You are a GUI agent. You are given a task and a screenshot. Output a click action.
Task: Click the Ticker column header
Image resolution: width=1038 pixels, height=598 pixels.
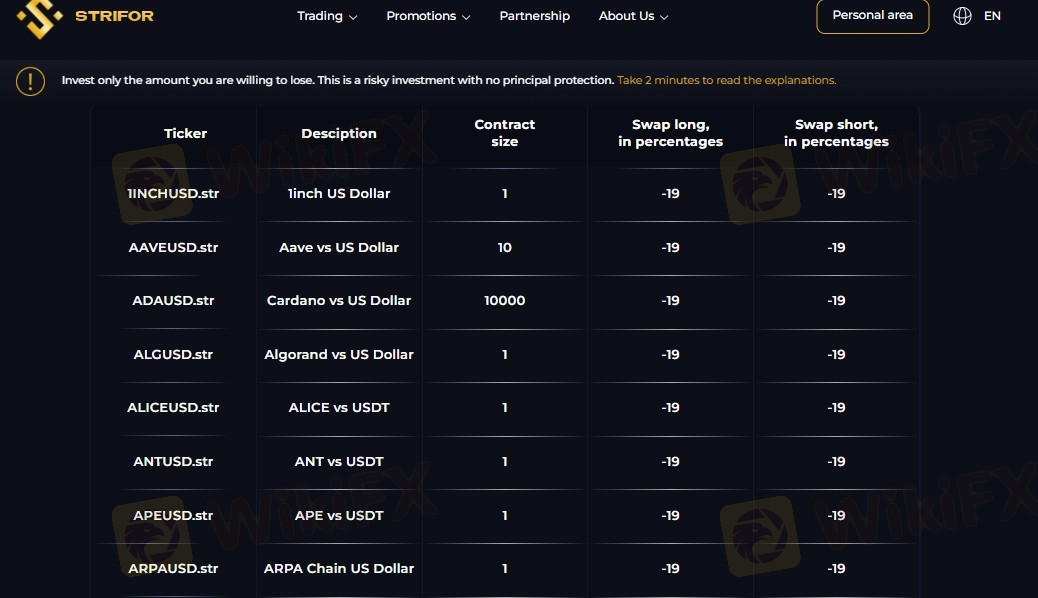click(185, 133)
